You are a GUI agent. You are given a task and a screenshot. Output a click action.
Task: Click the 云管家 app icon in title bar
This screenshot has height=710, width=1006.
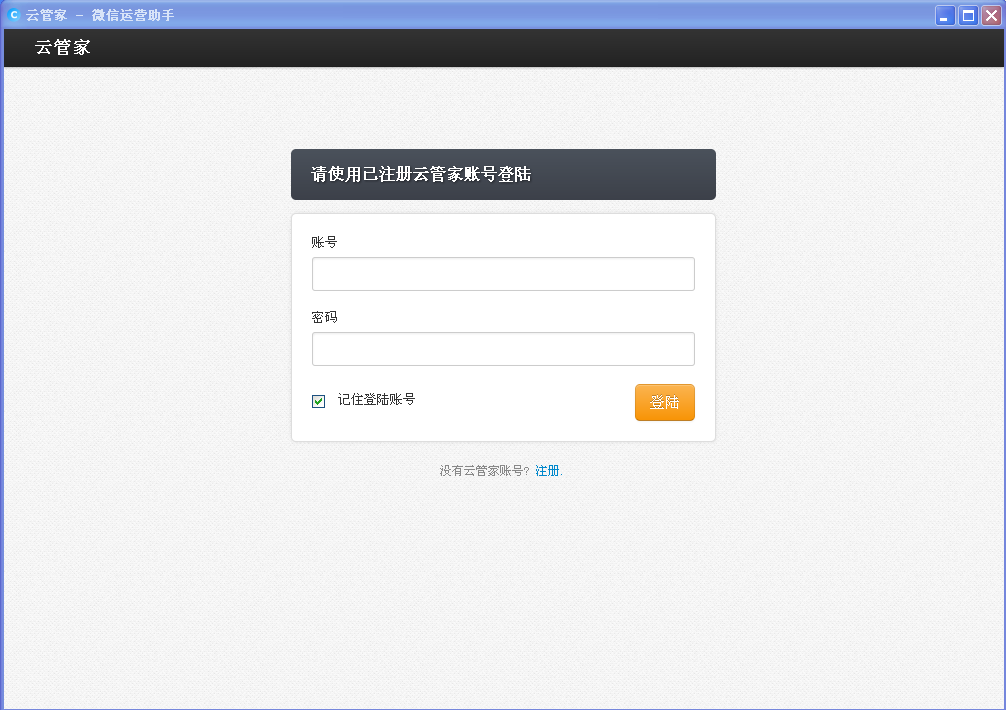13,14
